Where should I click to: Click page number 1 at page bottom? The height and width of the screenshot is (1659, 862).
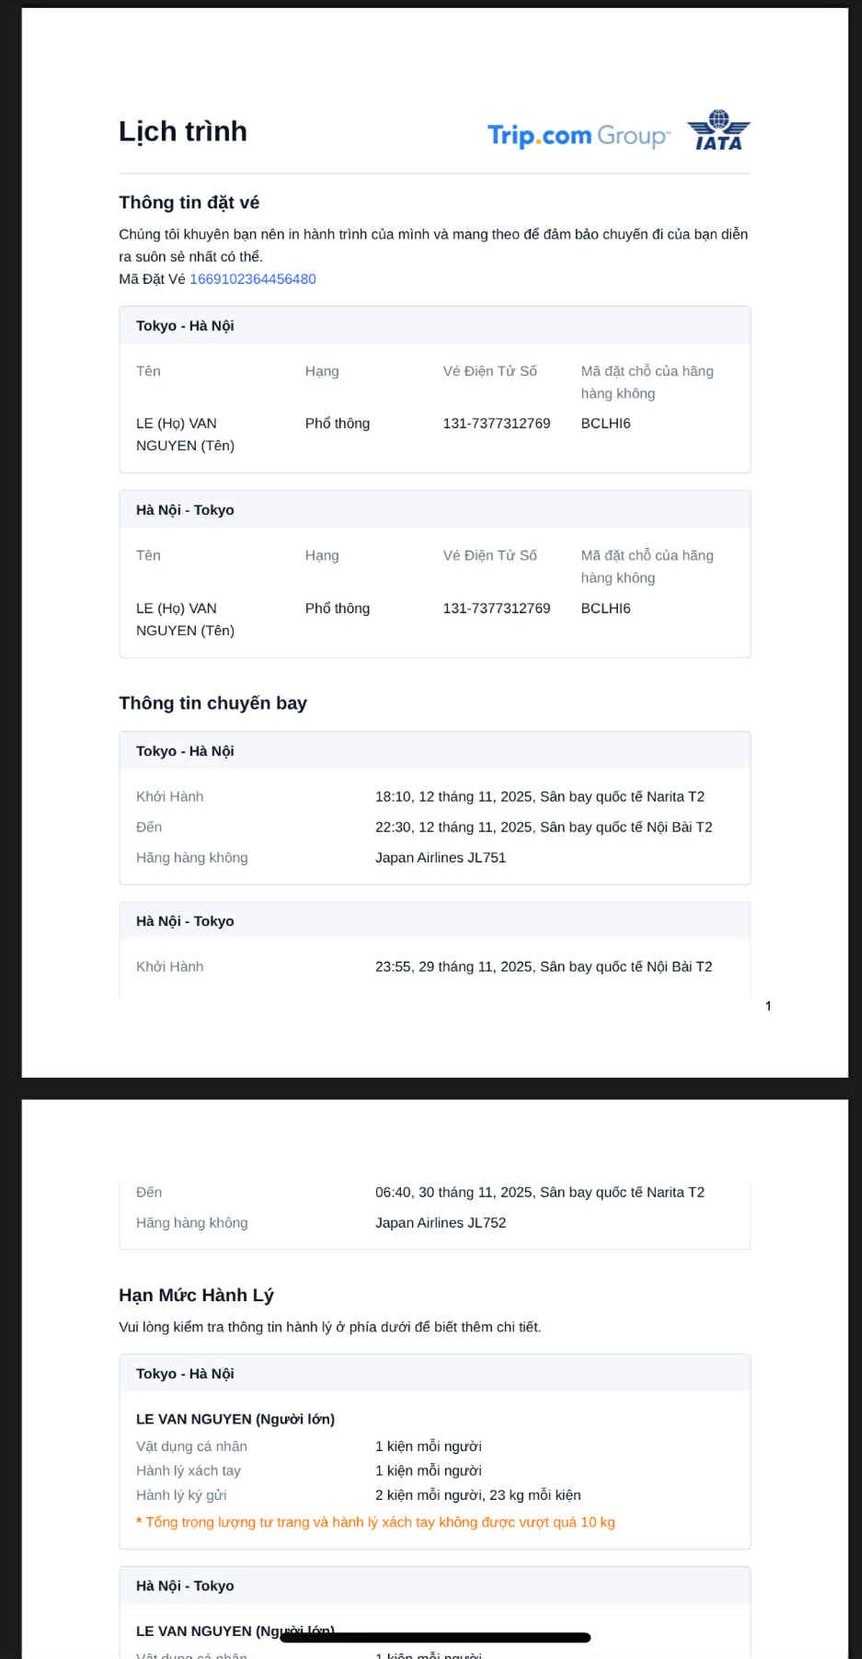click(x=768, y=1006)
